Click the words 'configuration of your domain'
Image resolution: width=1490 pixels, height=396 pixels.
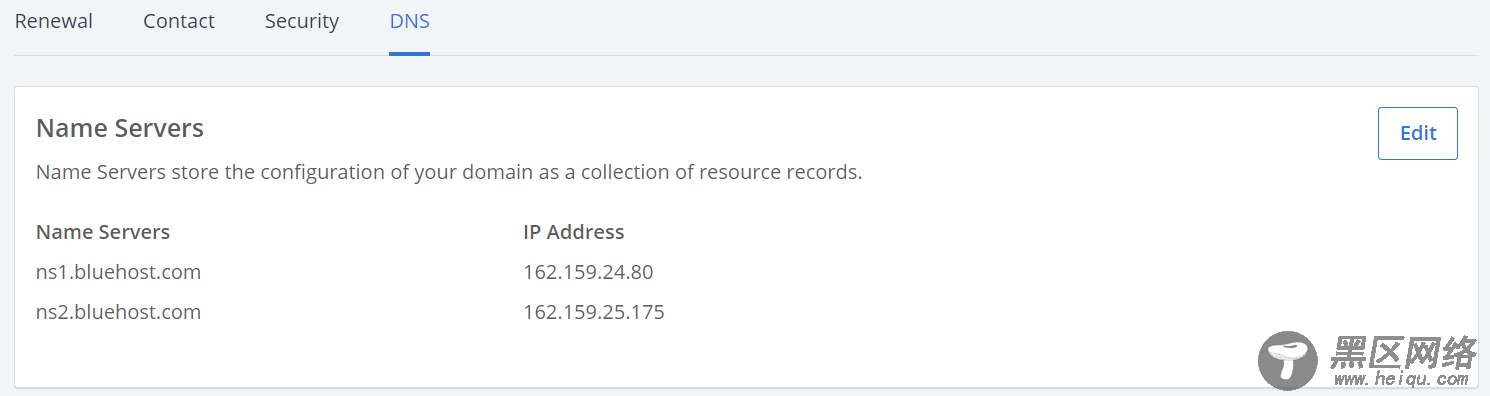pos(384,173)
